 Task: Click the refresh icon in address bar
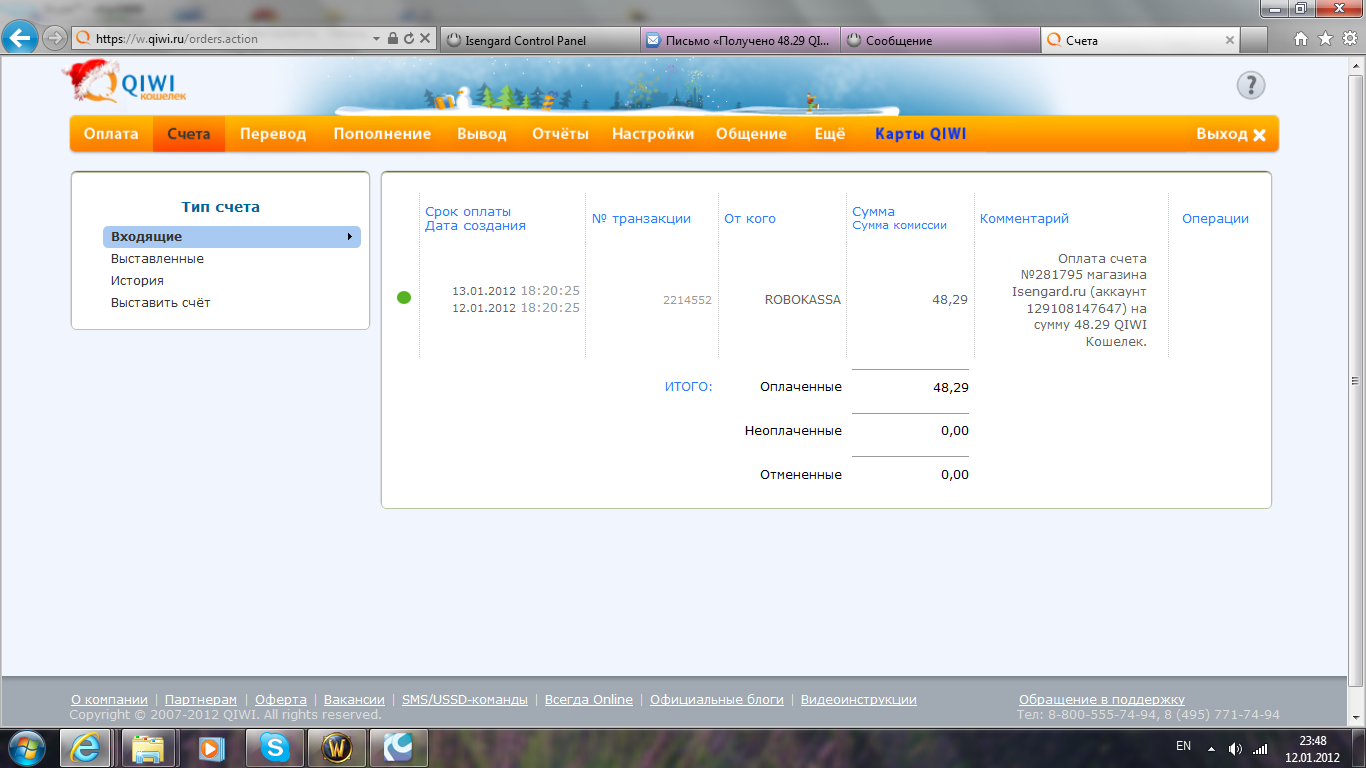click(x=409, y=39)
